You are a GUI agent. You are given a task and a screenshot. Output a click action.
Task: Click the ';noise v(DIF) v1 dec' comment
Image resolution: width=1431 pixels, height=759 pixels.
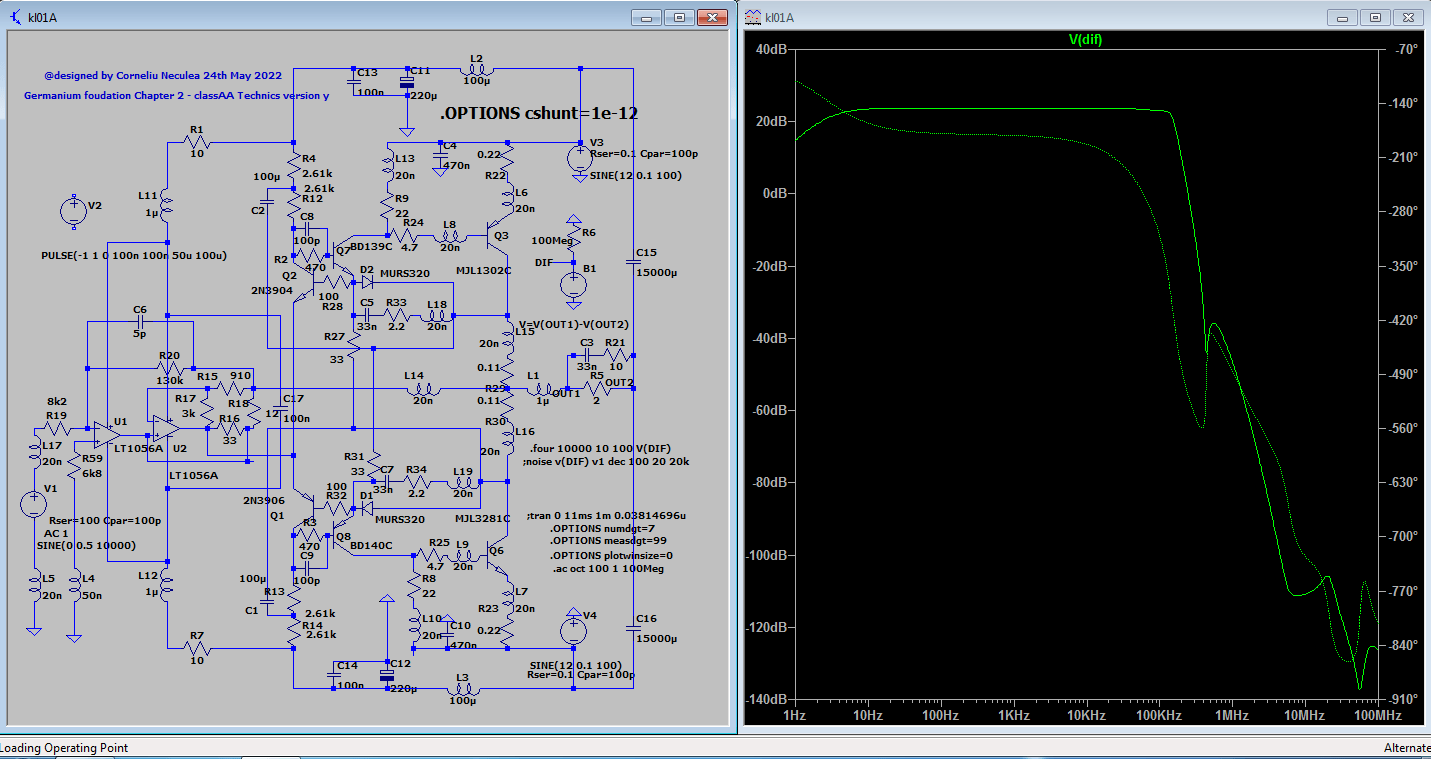606,462
